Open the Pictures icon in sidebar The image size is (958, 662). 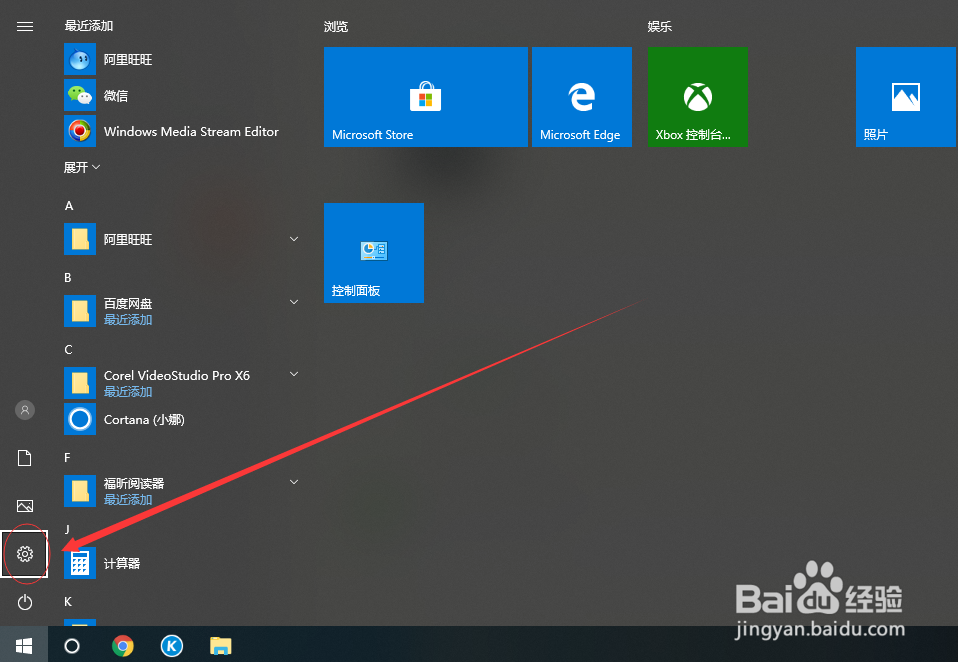tap(24, 506)
